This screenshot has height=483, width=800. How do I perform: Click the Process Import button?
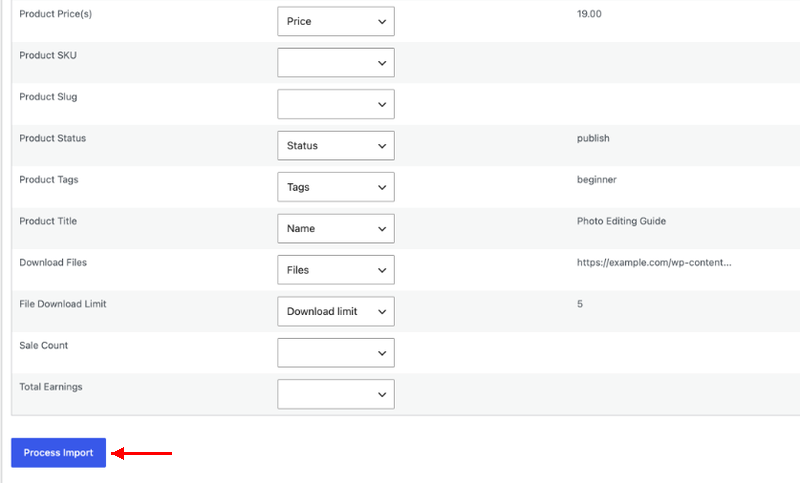point(59,453)
